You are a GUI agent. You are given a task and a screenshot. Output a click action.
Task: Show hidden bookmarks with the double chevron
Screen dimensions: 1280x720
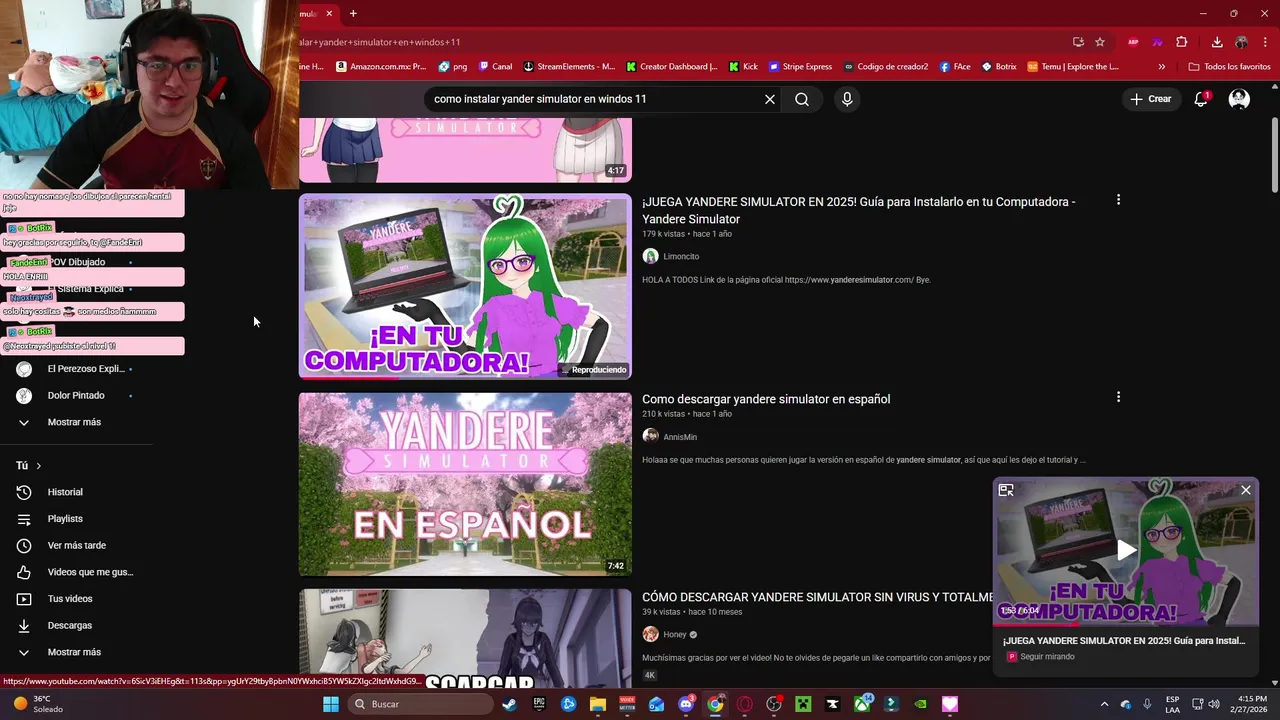coord(1161,67)
